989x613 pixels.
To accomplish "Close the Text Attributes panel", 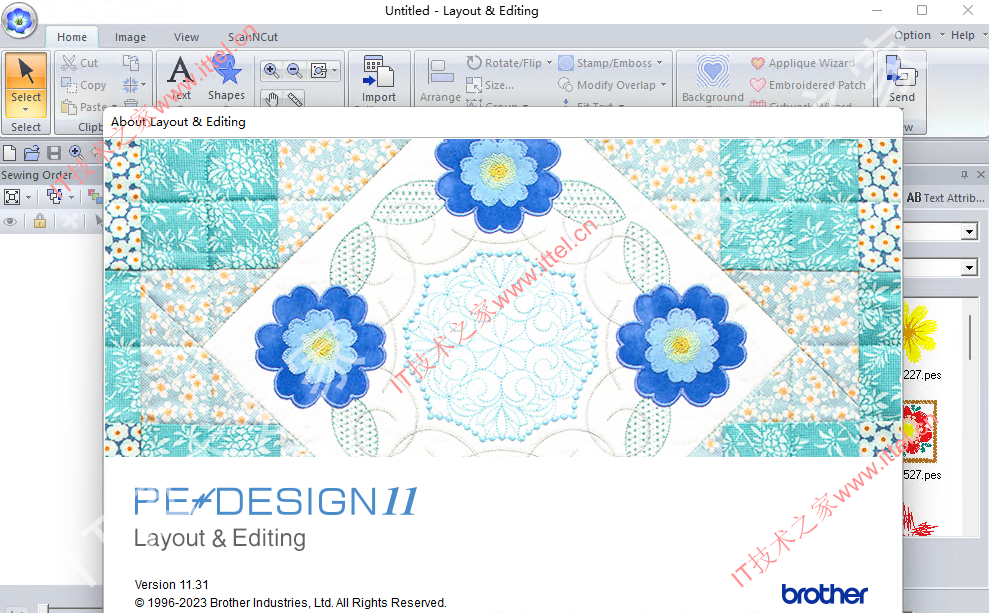I will tap(980, 175).
